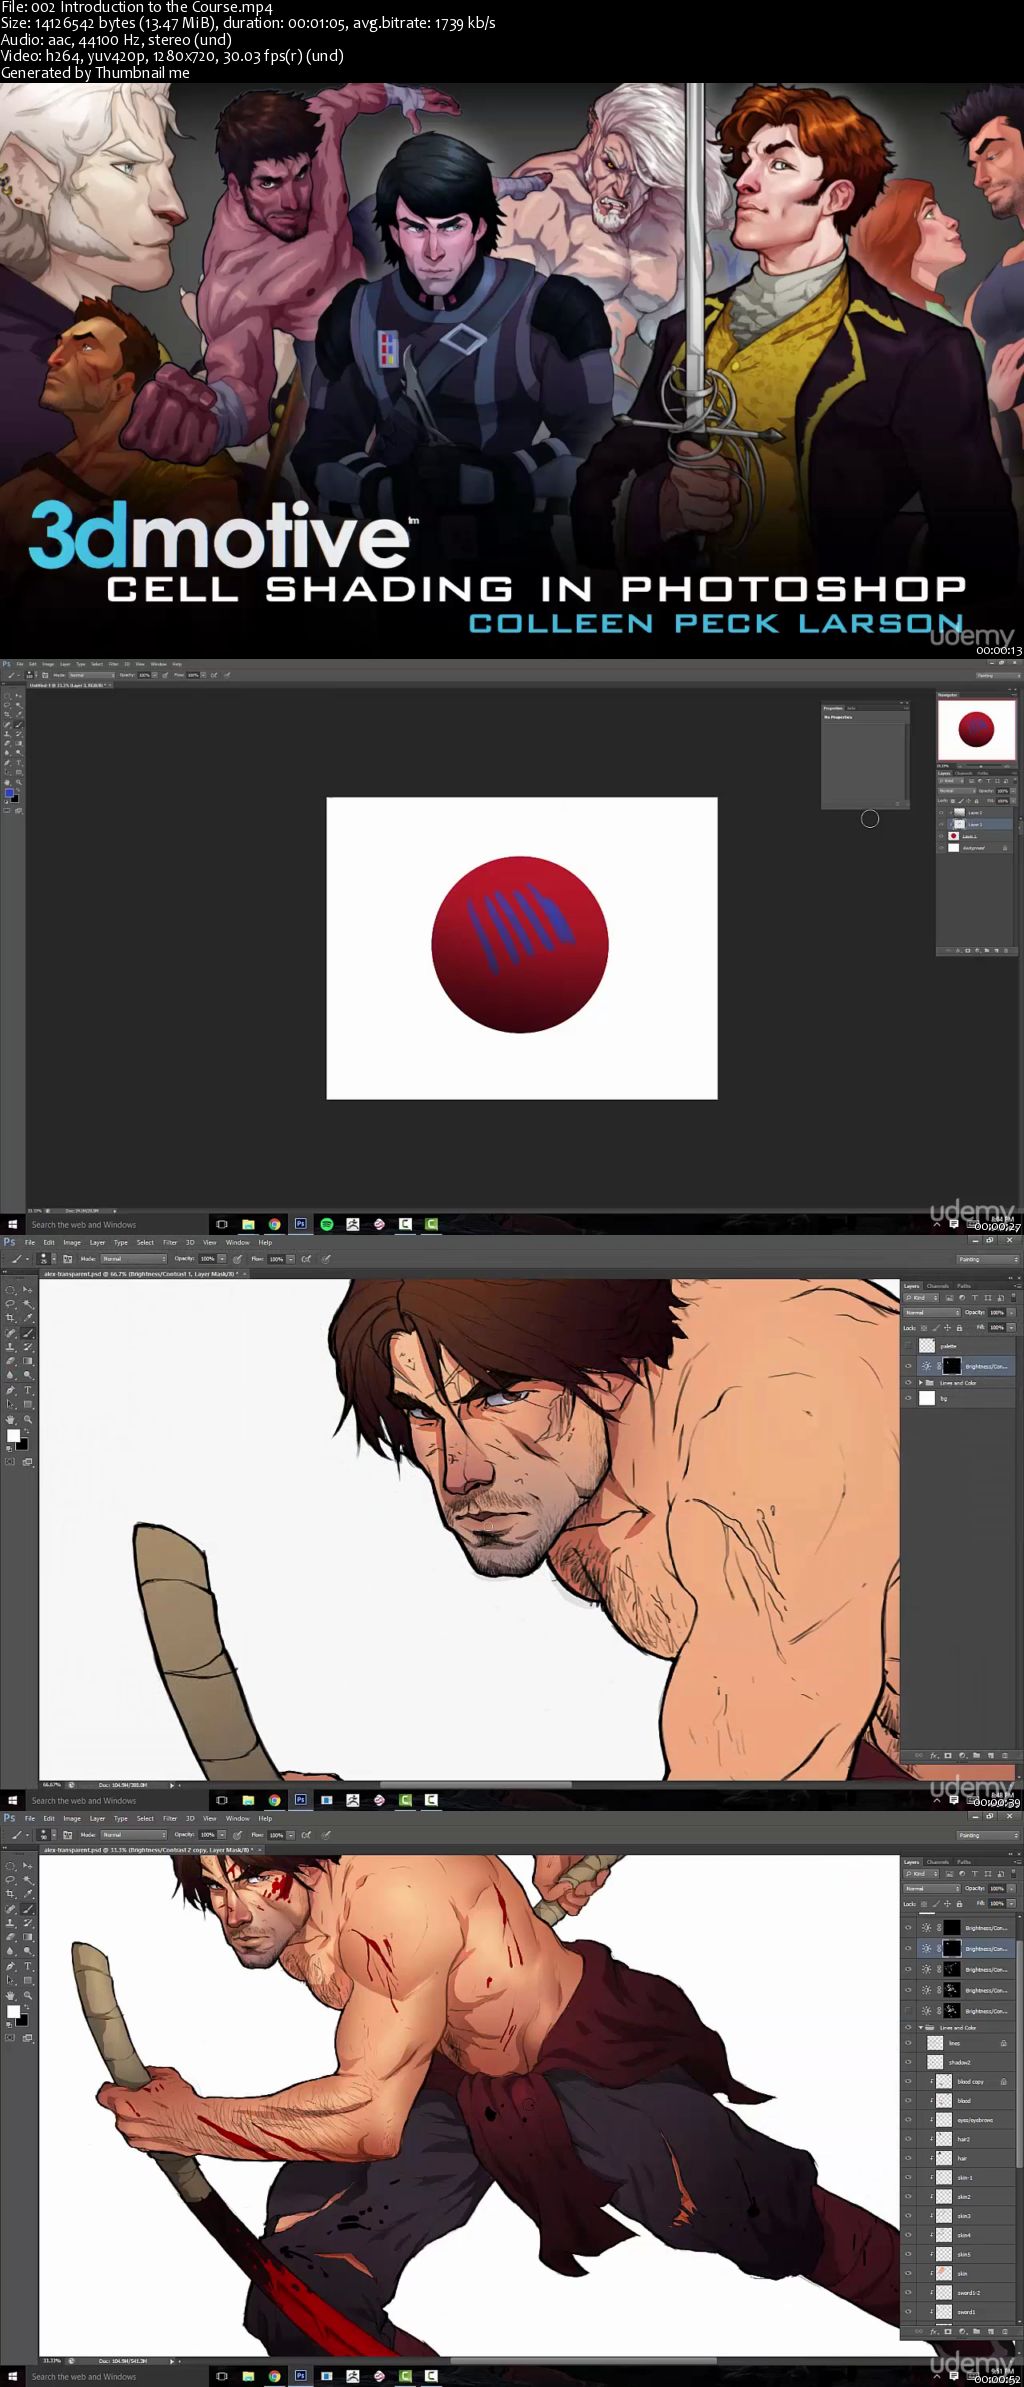Open File Explorer in face close-up frame taskbar
The image size is (1024, 2387).
tap(248, 1800)
